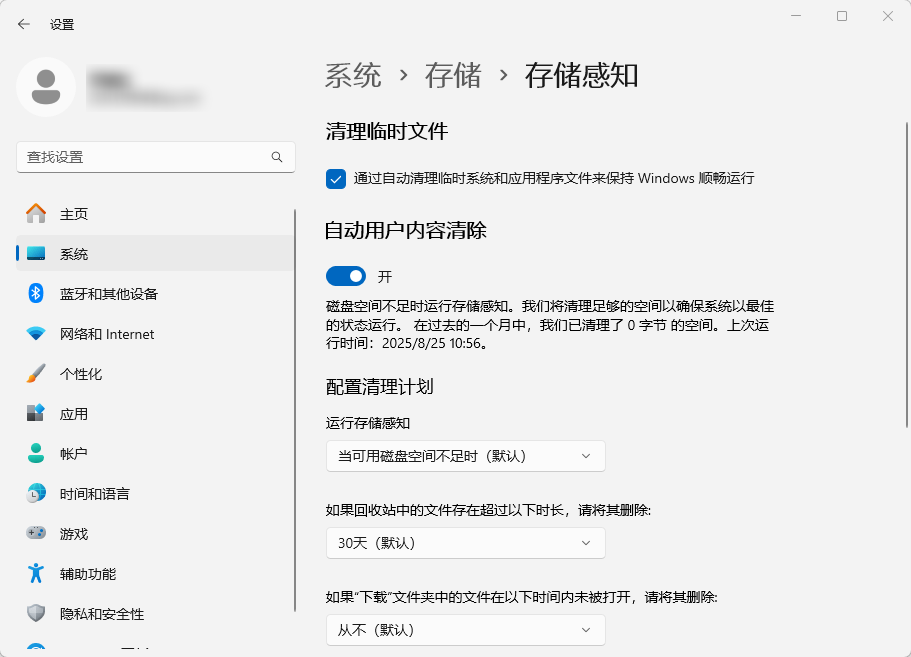This screenshot has width=911, height=657.
Task: Open the 运行存储感知 dropdown
Action: coord(465,456)
